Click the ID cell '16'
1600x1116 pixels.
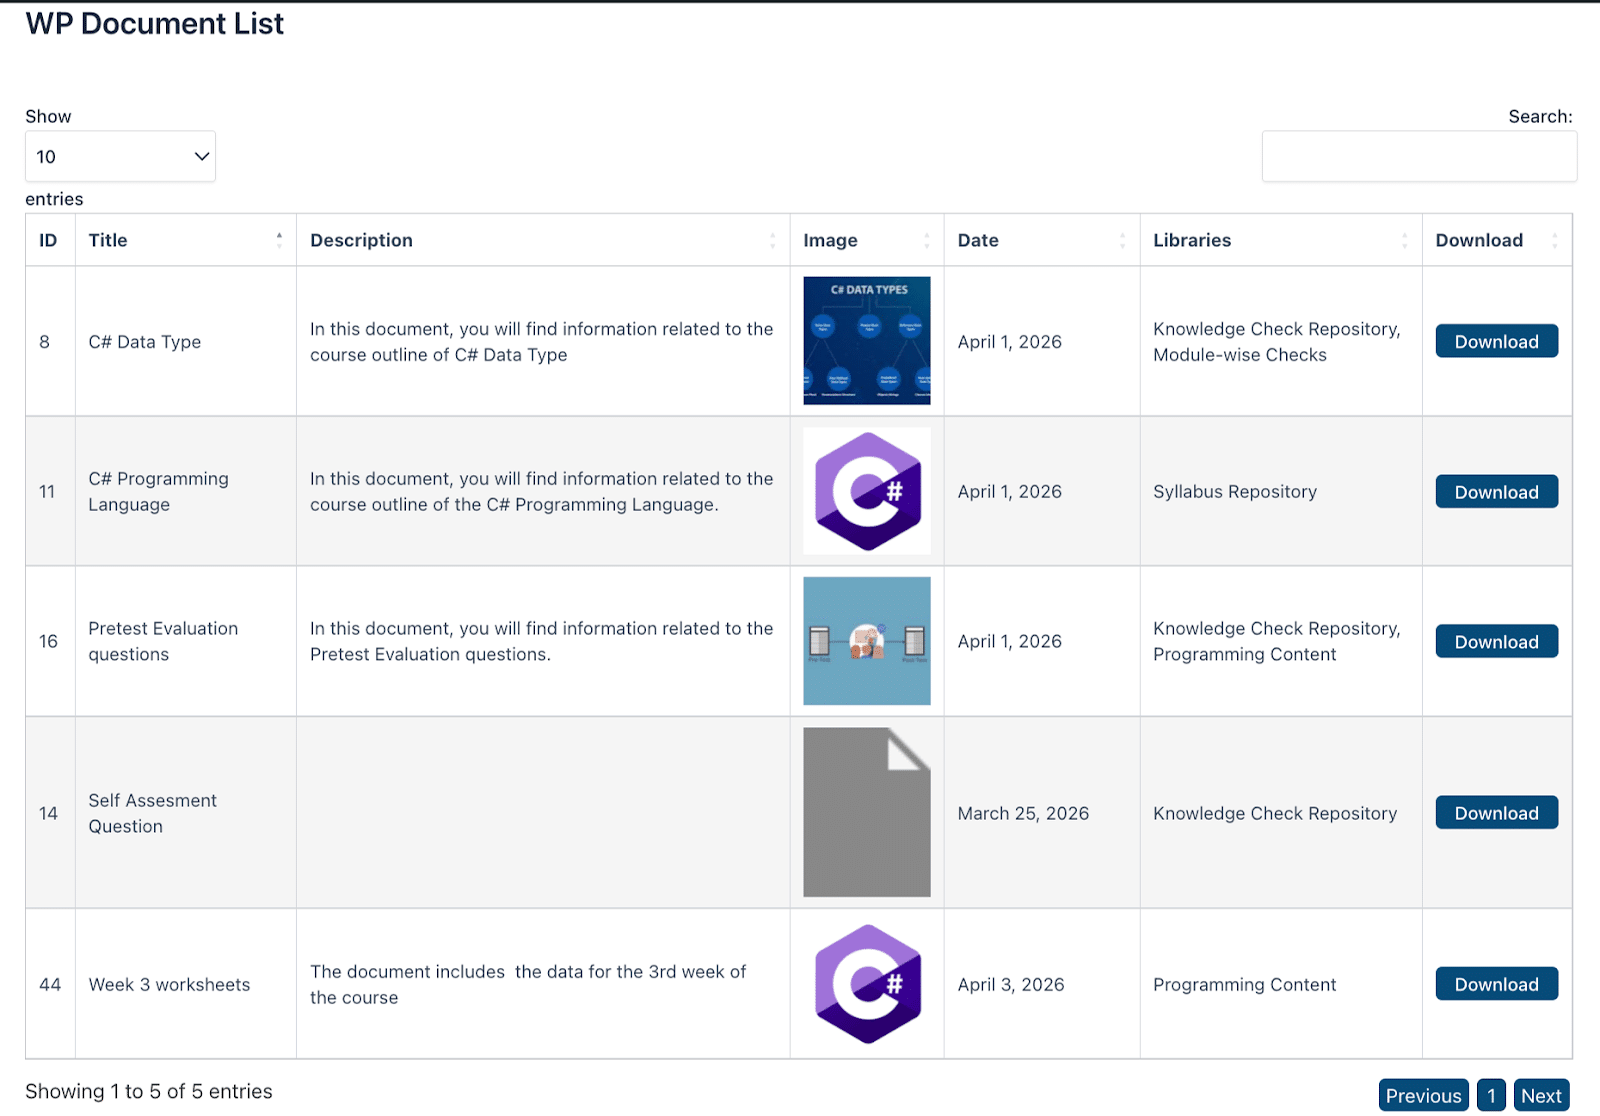pyautogui.click(x=49, y=641)
